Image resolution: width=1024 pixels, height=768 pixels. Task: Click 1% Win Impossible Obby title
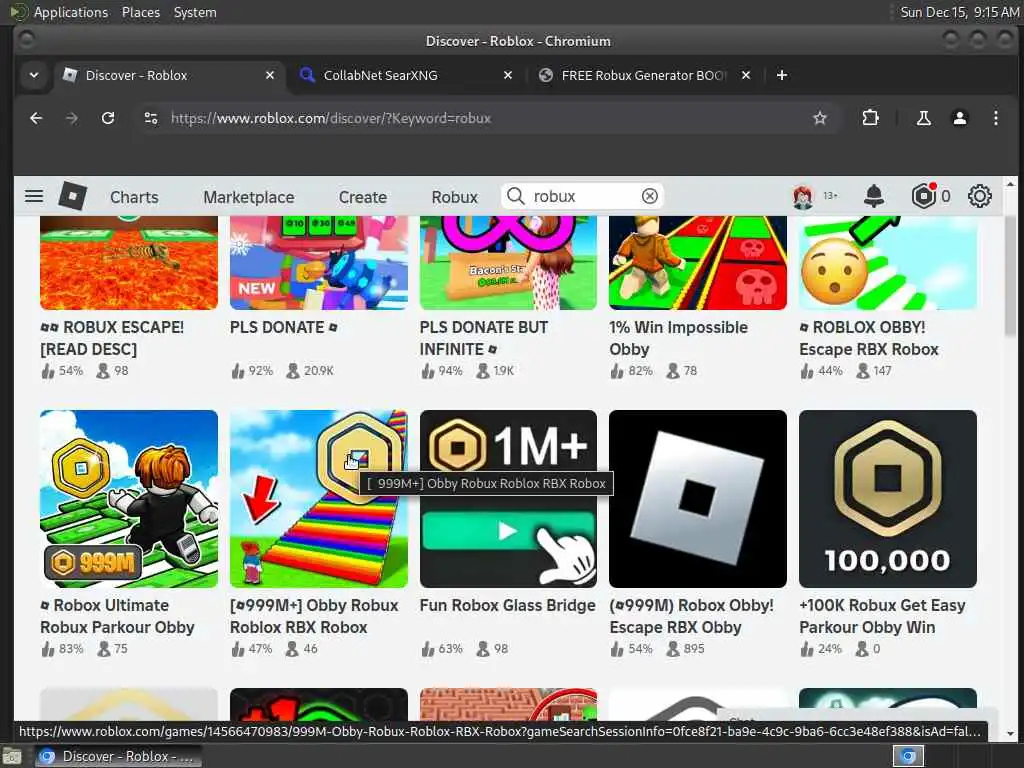[679, 338]
